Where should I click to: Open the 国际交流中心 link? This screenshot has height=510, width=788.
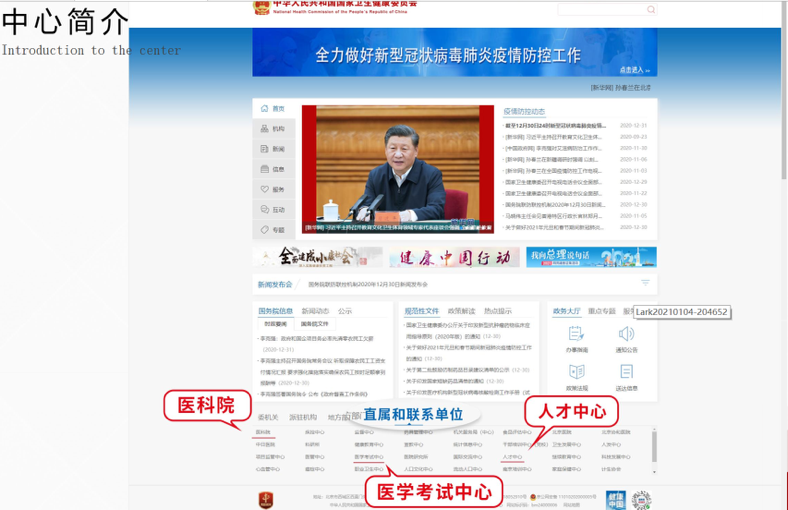(x=467, y=457)
